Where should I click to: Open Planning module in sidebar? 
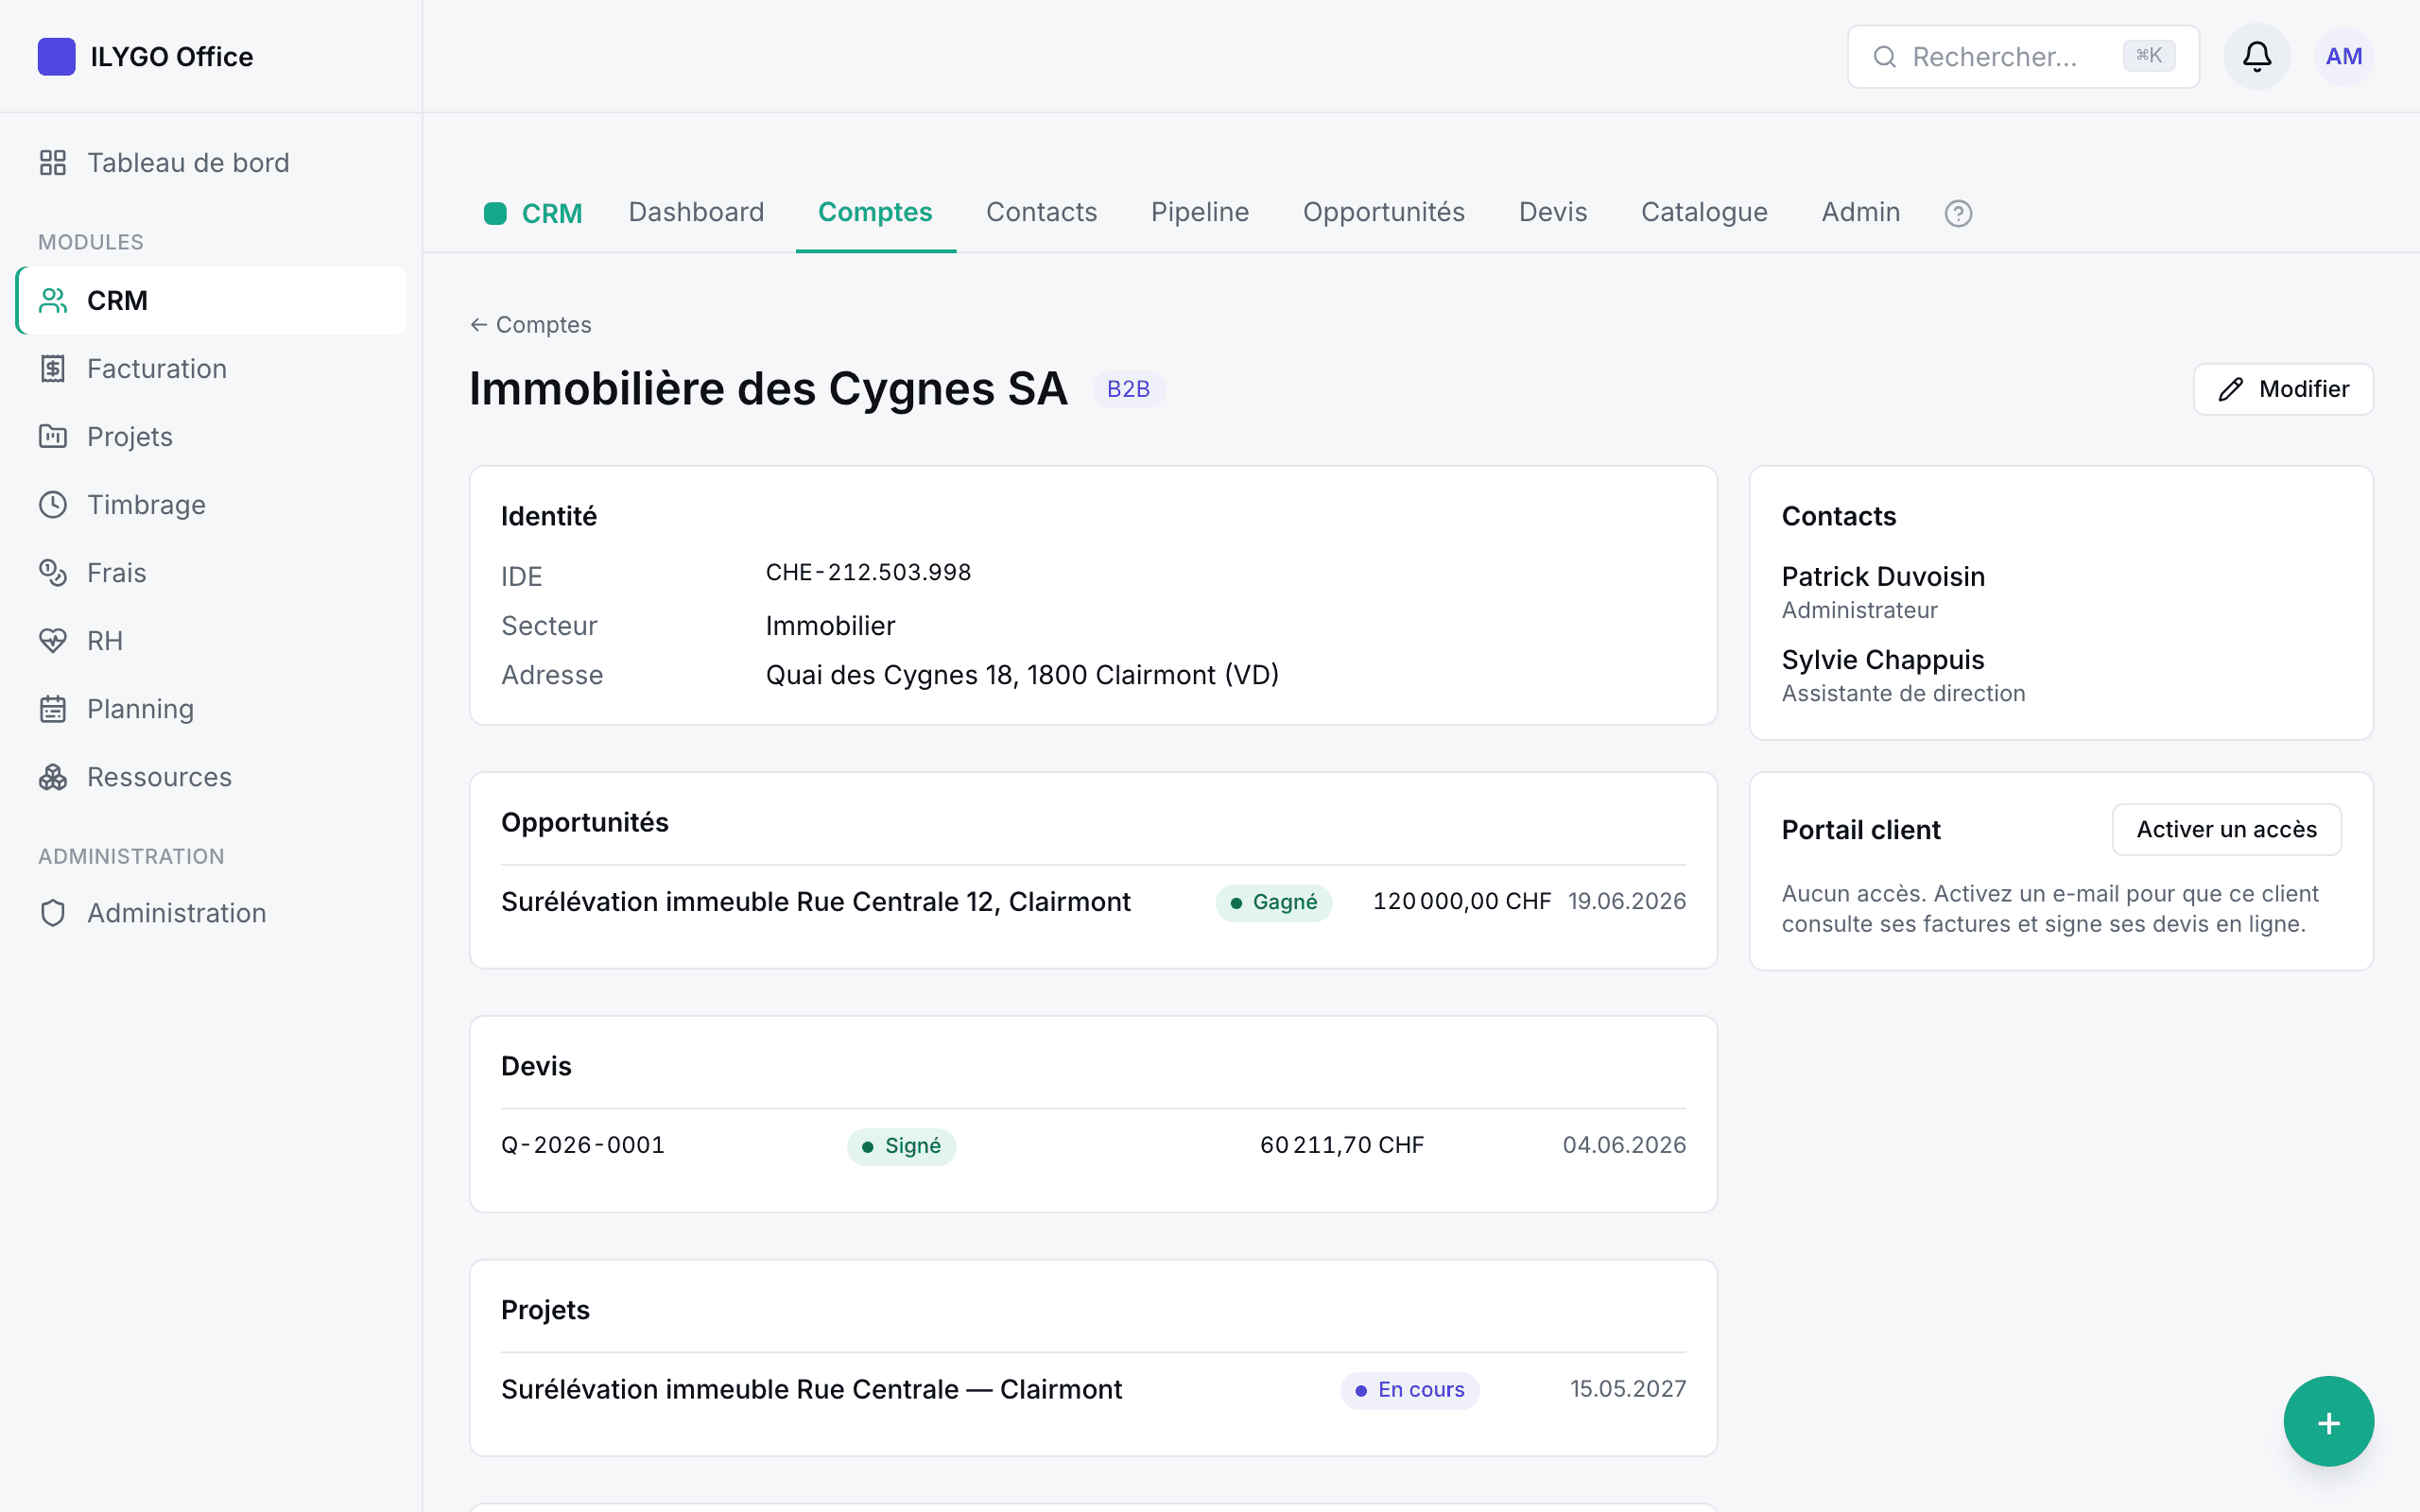click(211, 709)
